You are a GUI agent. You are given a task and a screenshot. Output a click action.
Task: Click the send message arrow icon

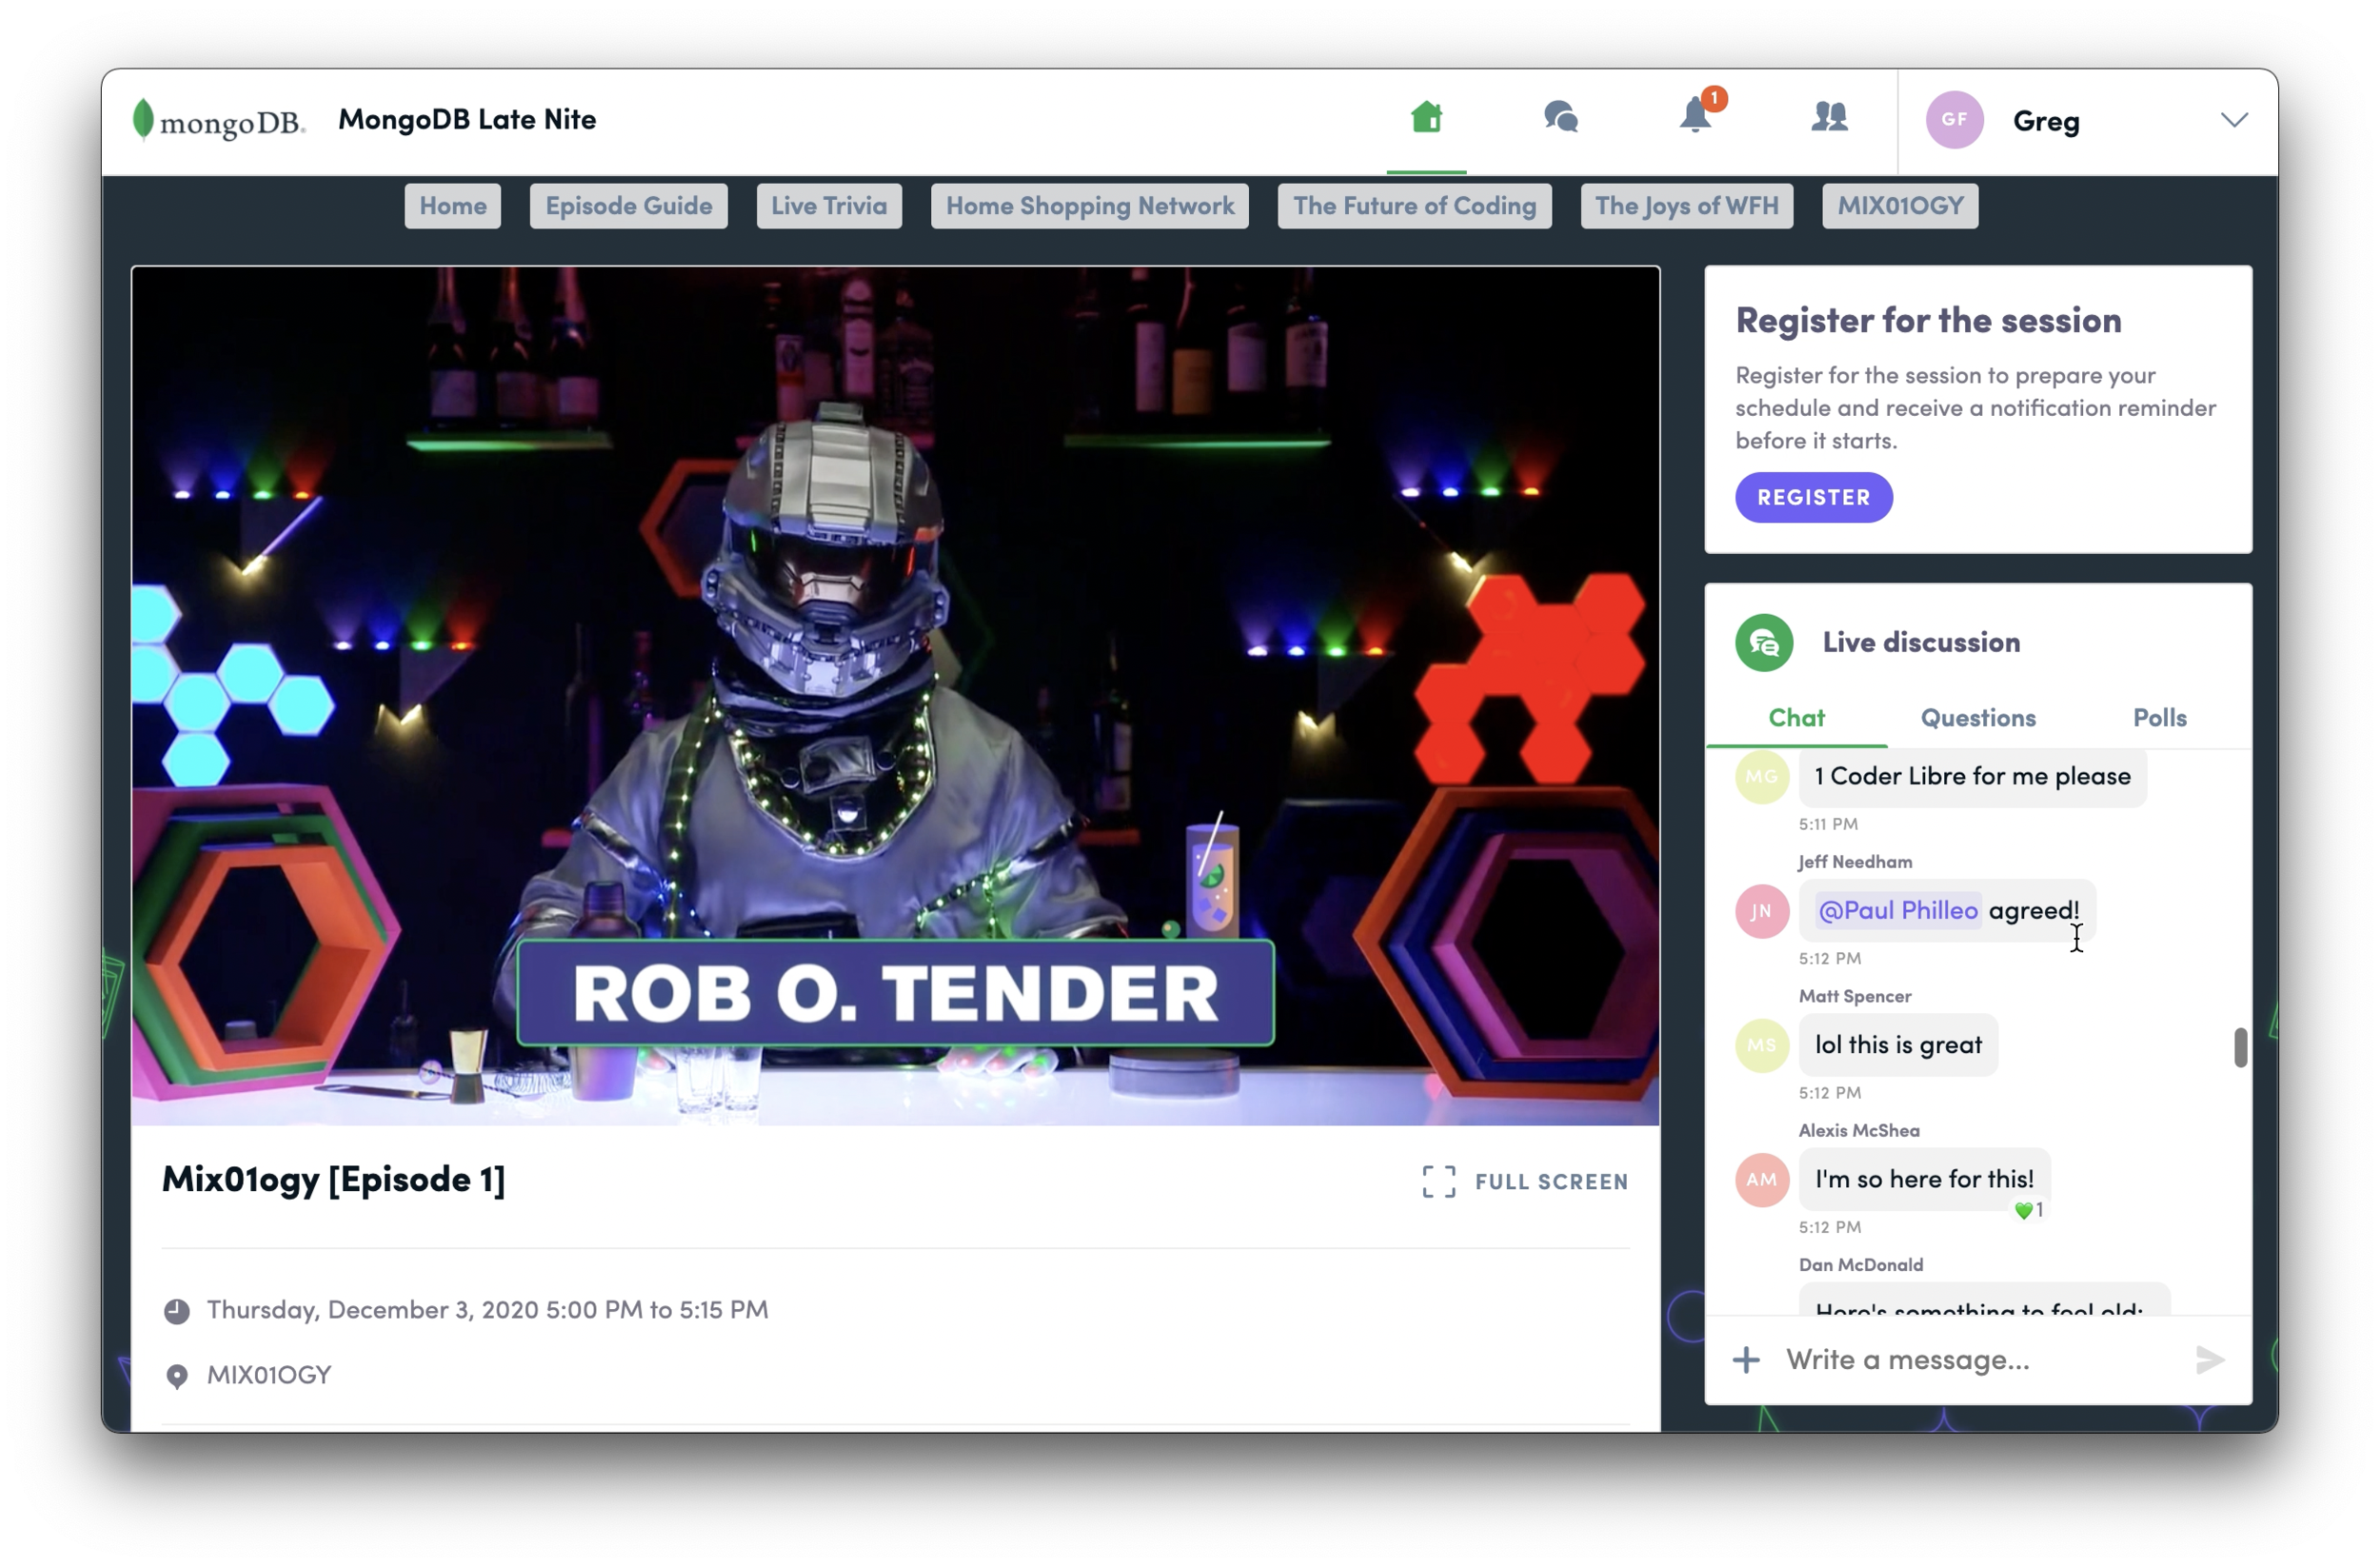(x=2209, y=1360)
